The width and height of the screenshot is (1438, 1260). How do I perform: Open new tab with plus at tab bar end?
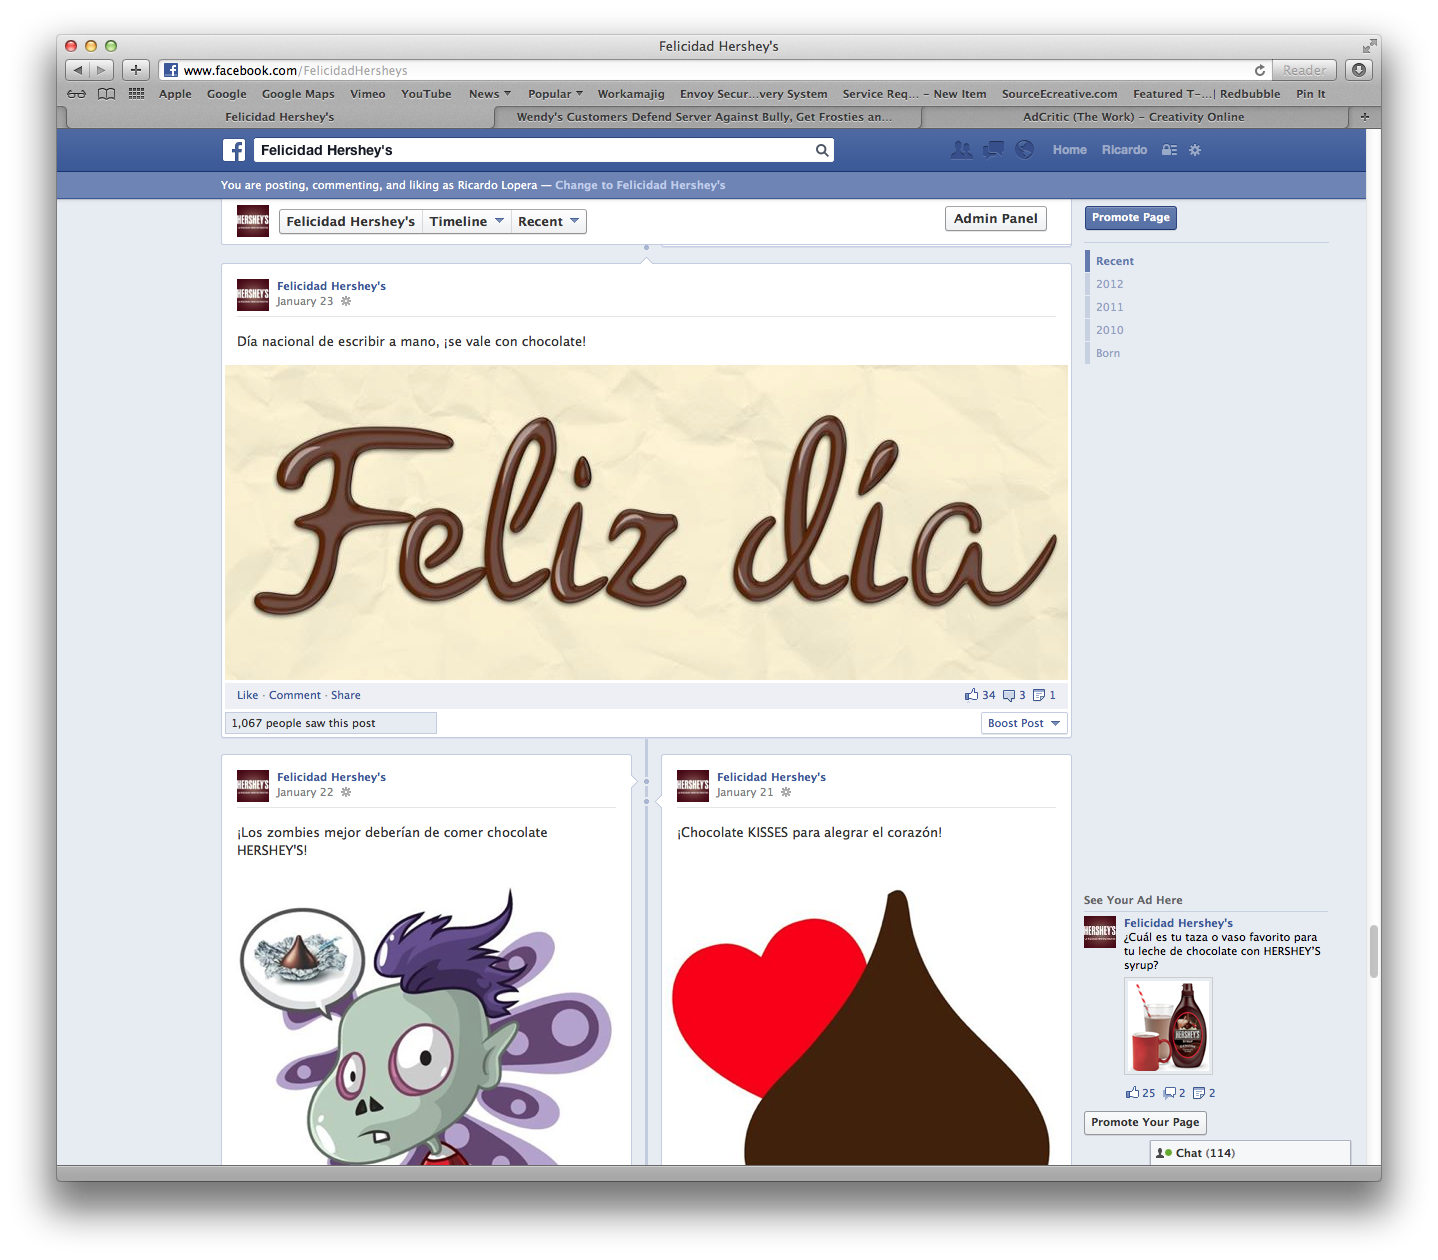tap(1365, 117)
